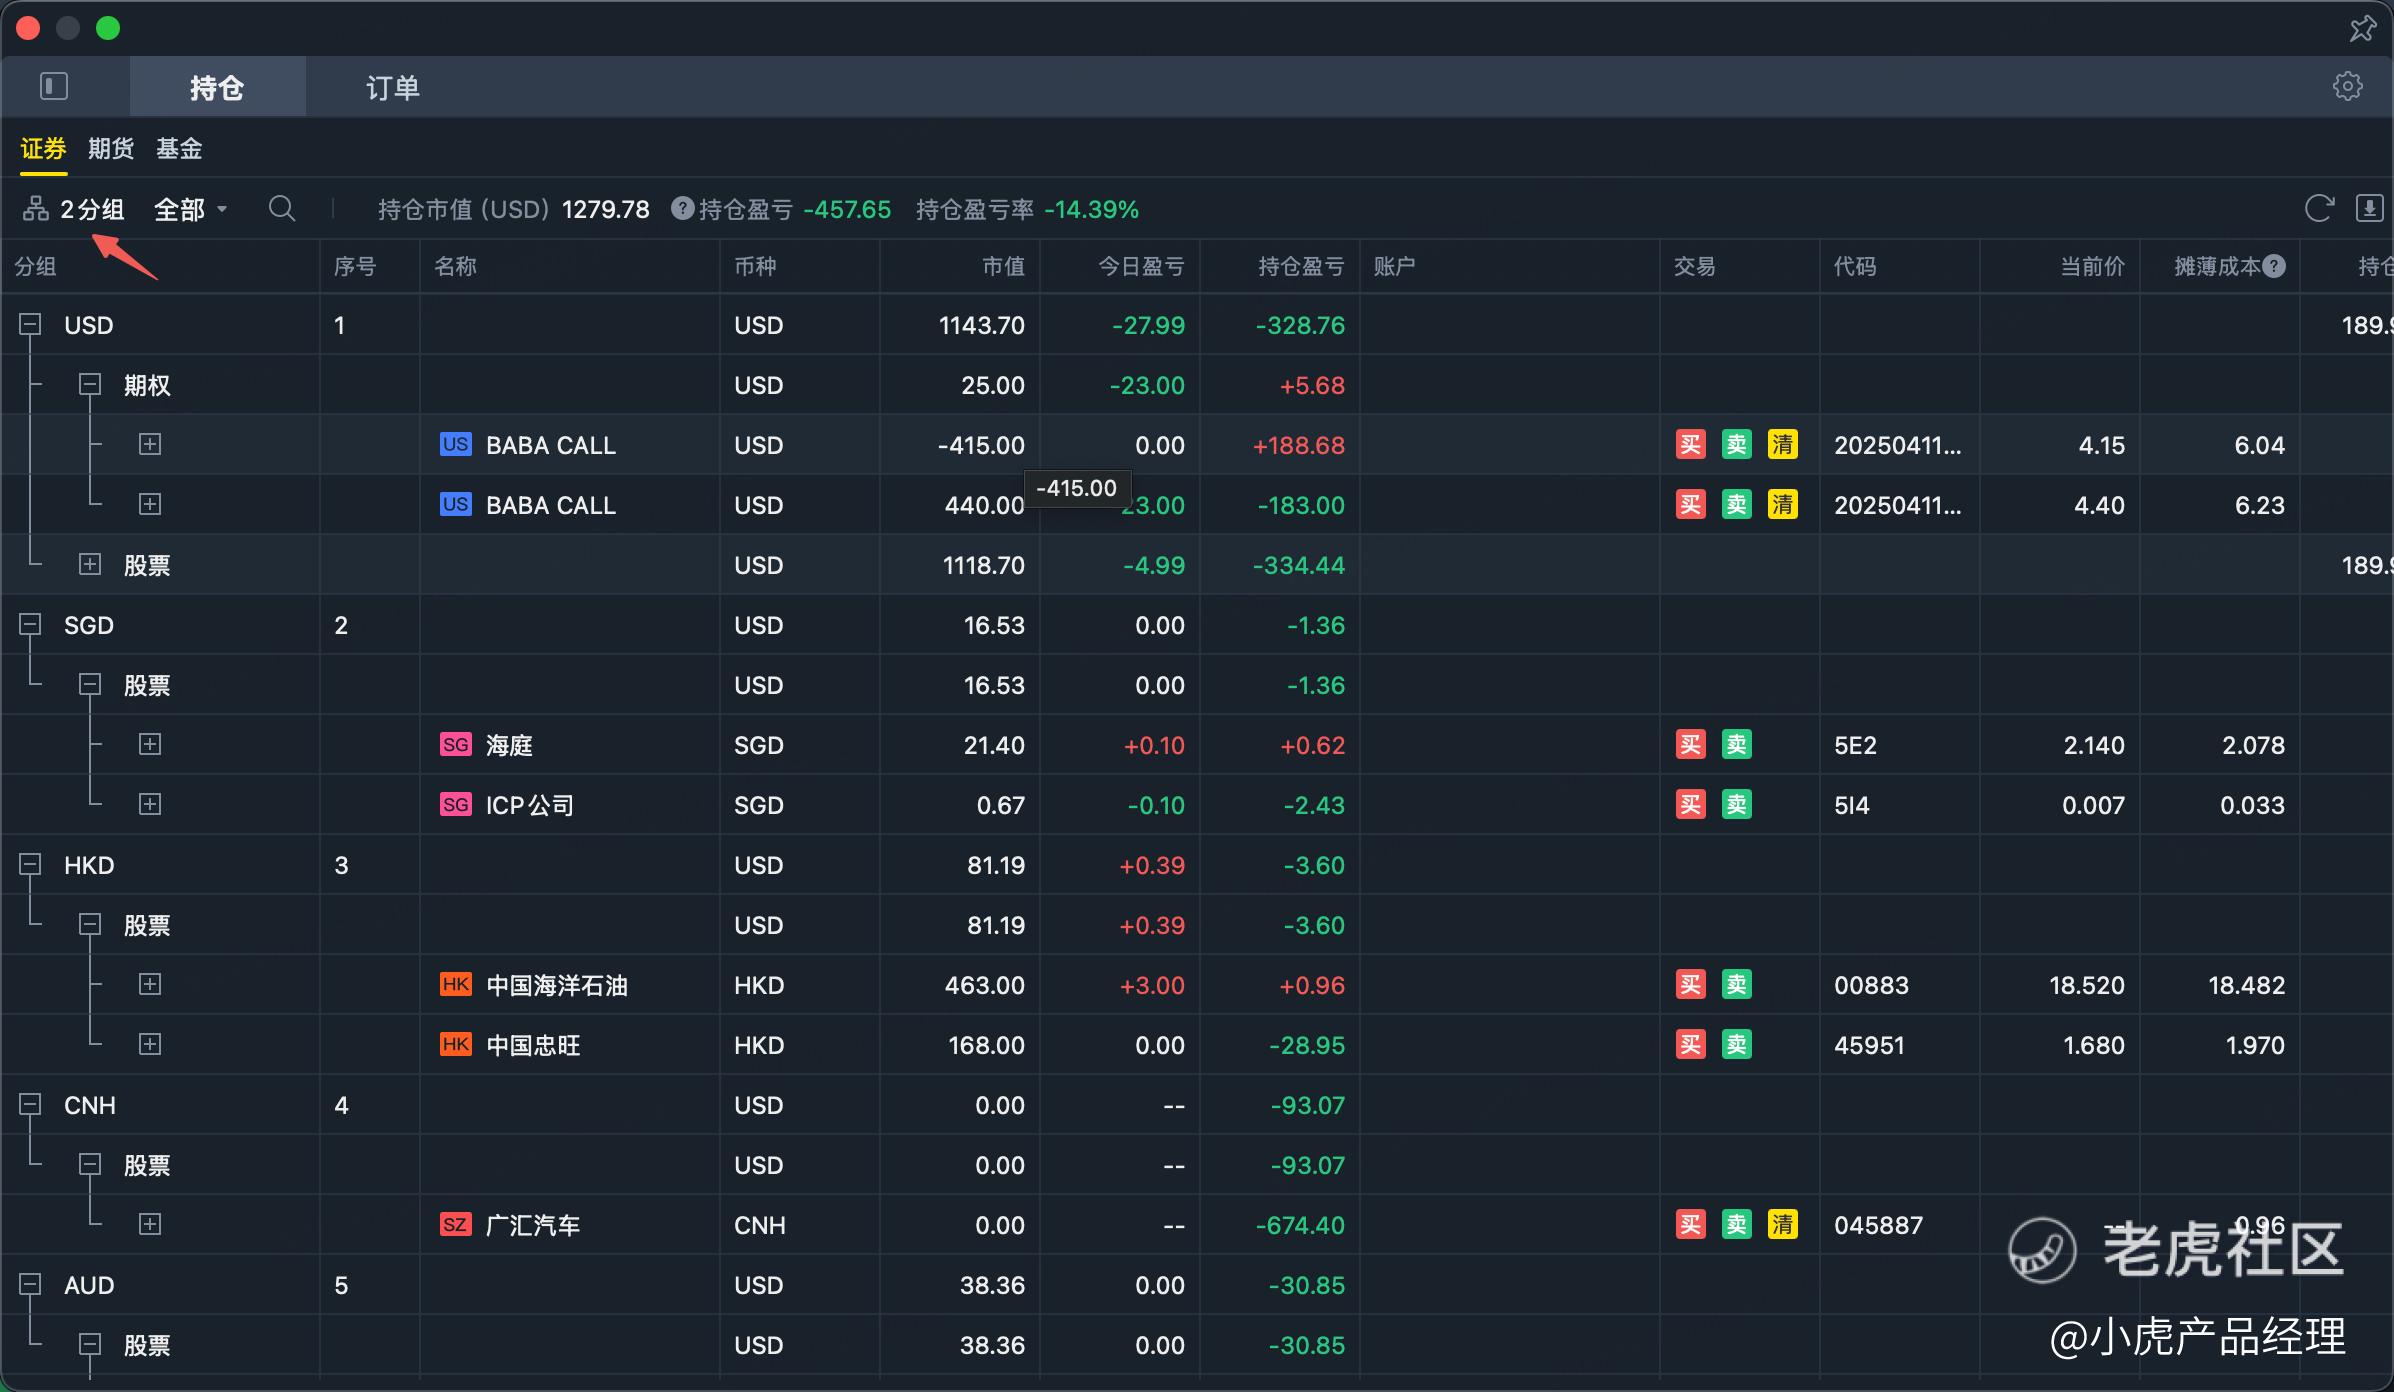
Task: Expand the 股票 subgroup under USD
Action: [x=90, y=564]
